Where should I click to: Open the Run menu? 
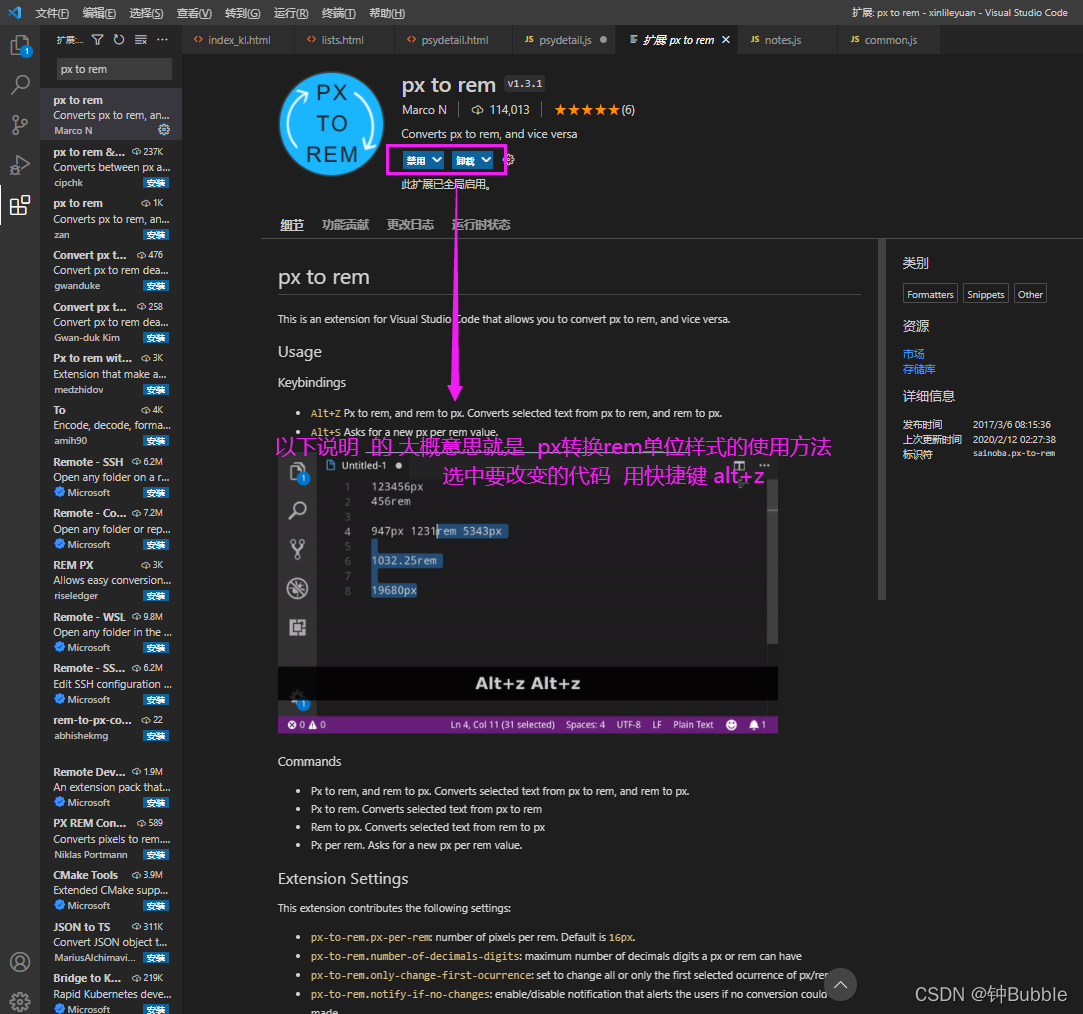[x=291, y=13]
